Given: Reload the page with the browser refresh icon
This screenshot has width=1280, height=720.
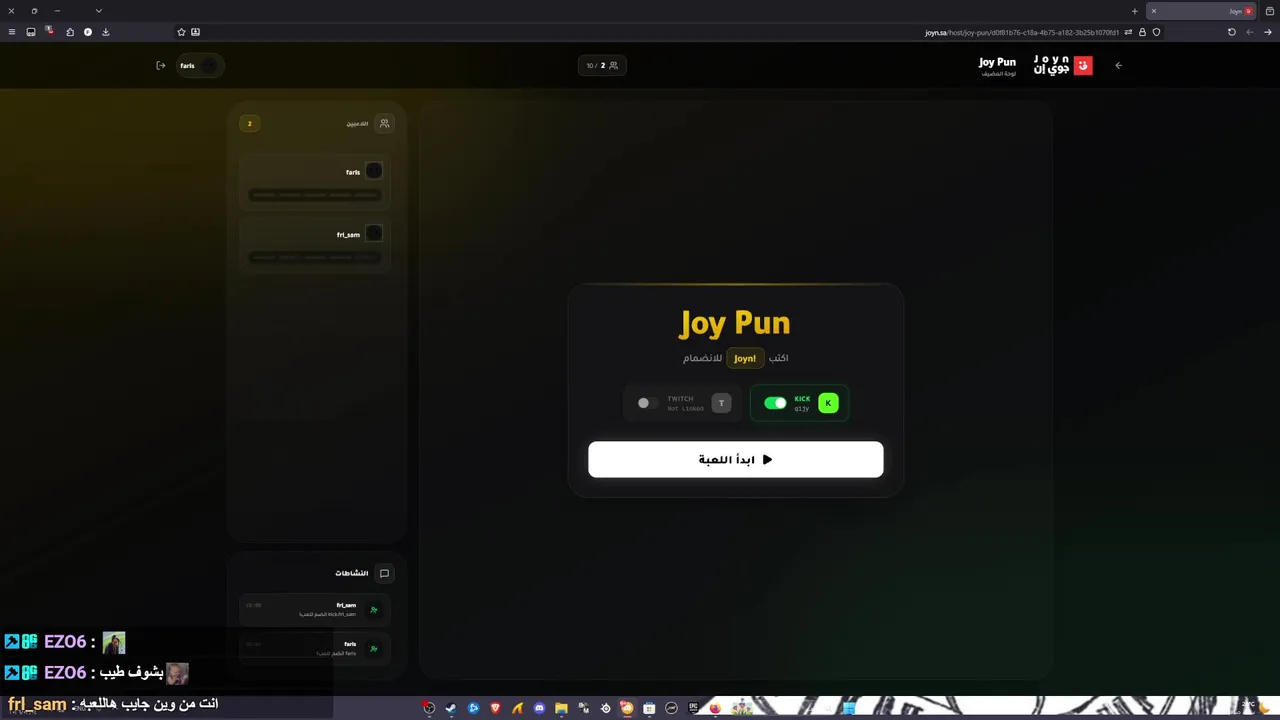Looking at the screenshot, I should [x=1232, y=32].
